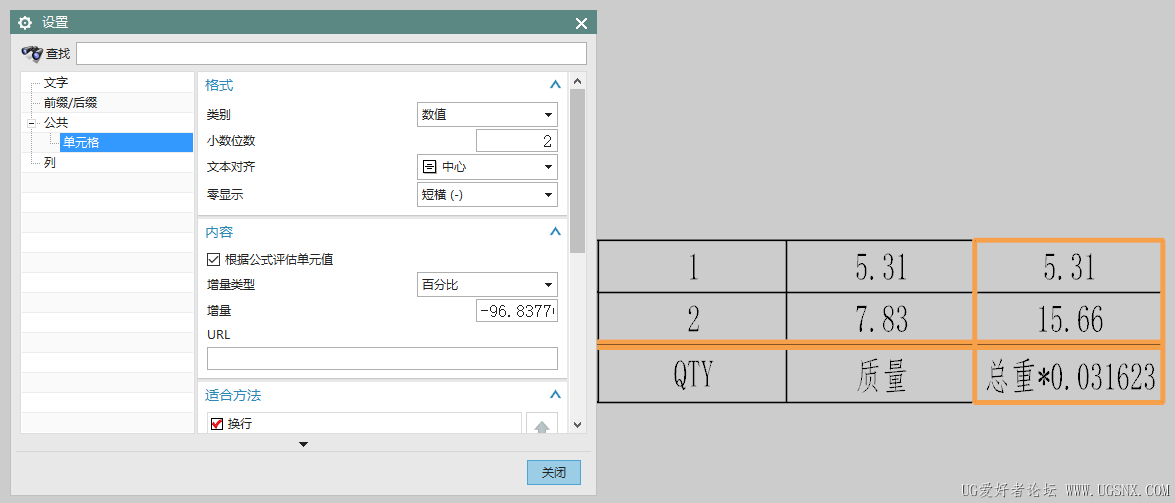
Task: Click table cell 总重*0.031623
Action: pos(1068,376)
